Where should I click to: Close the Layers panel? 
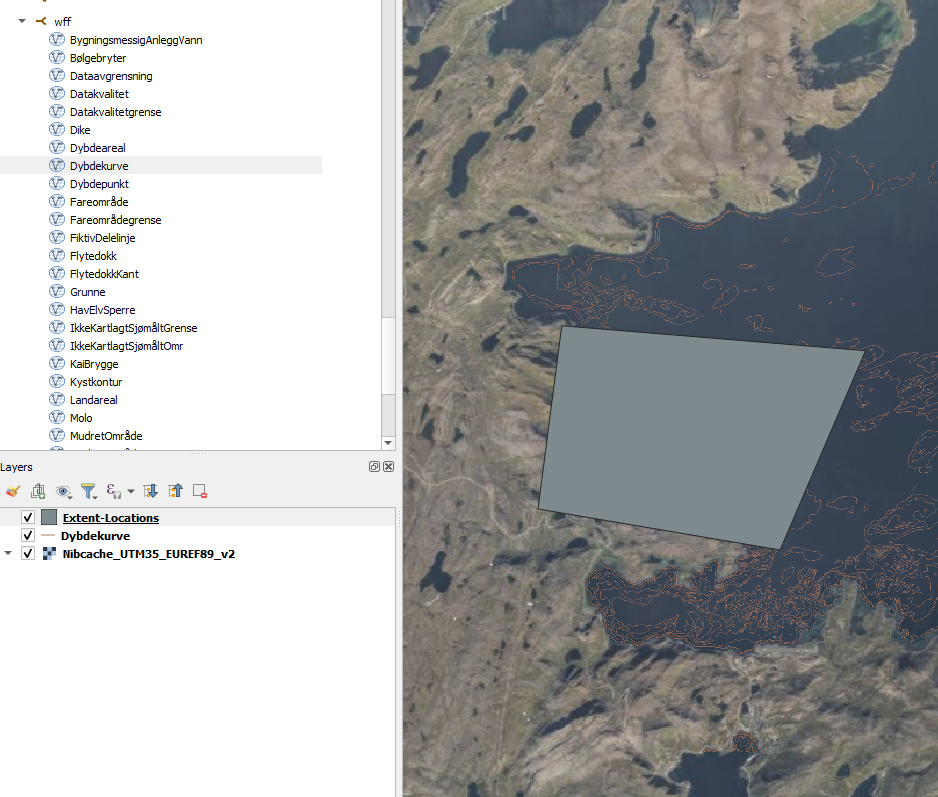click(x=388, y=467)
